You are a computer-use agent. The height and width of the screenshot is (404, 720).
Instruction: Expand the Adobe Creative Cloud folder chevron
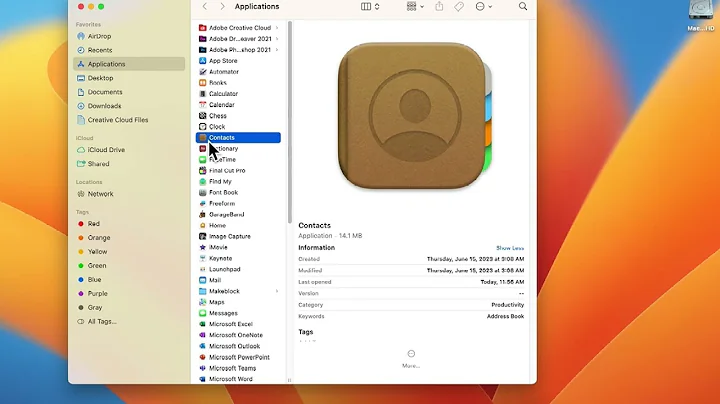277,28
